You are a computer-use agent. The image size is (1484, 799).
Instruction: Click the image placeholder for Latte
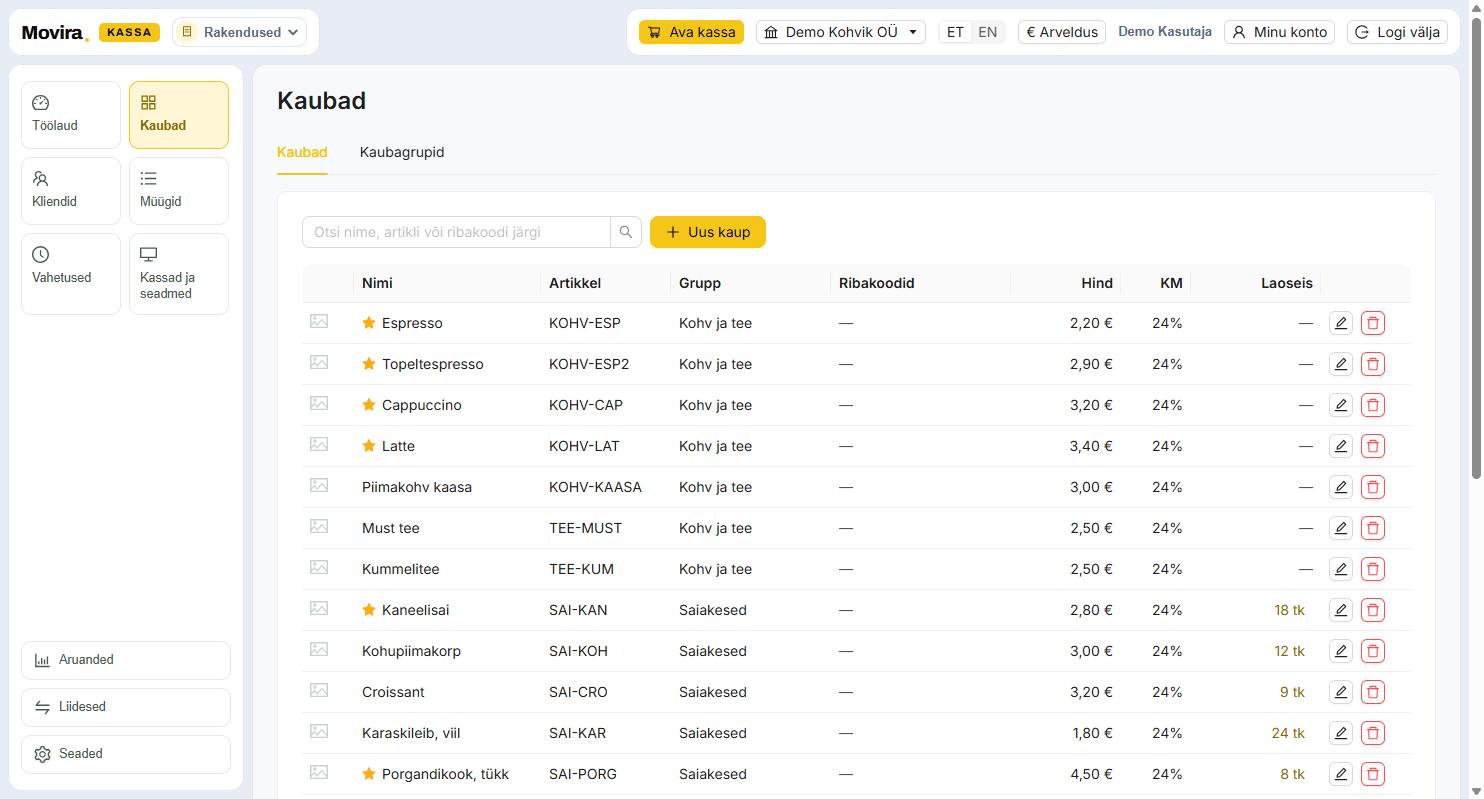[x=319, y=444]
